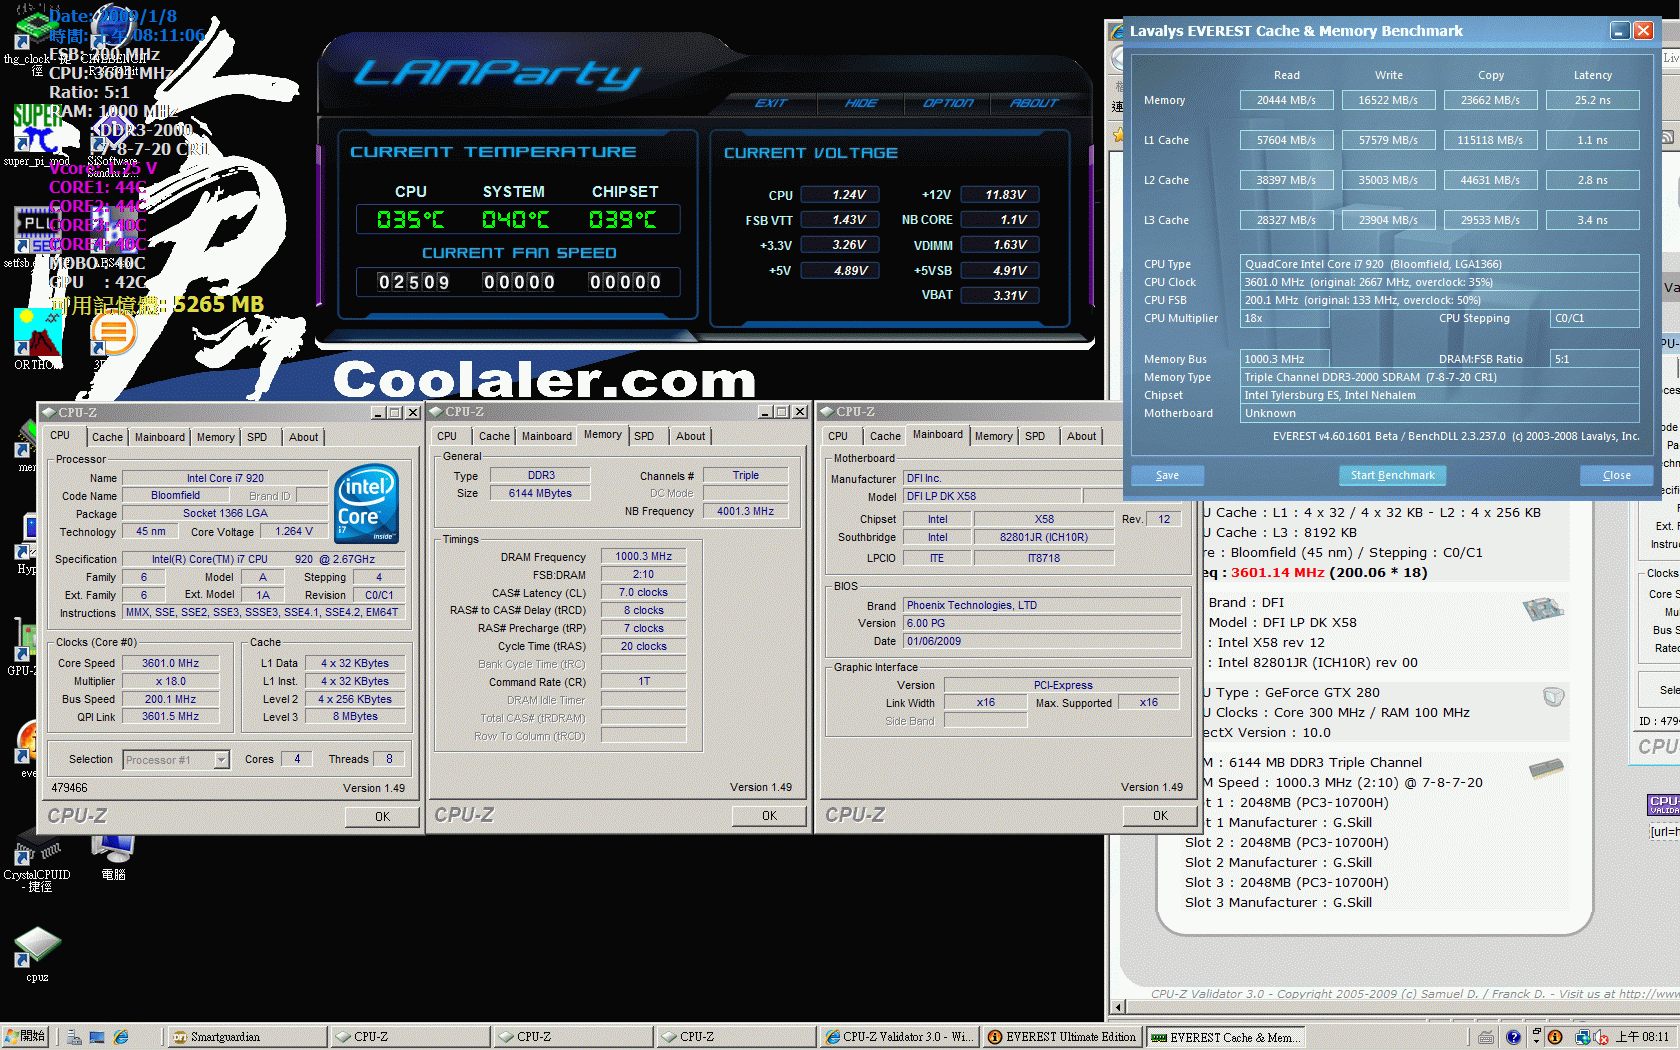Minimize the EVEREST Cache & Memory Benchmark window
Screen dimensions: 1680x1050
[1619, 31]
